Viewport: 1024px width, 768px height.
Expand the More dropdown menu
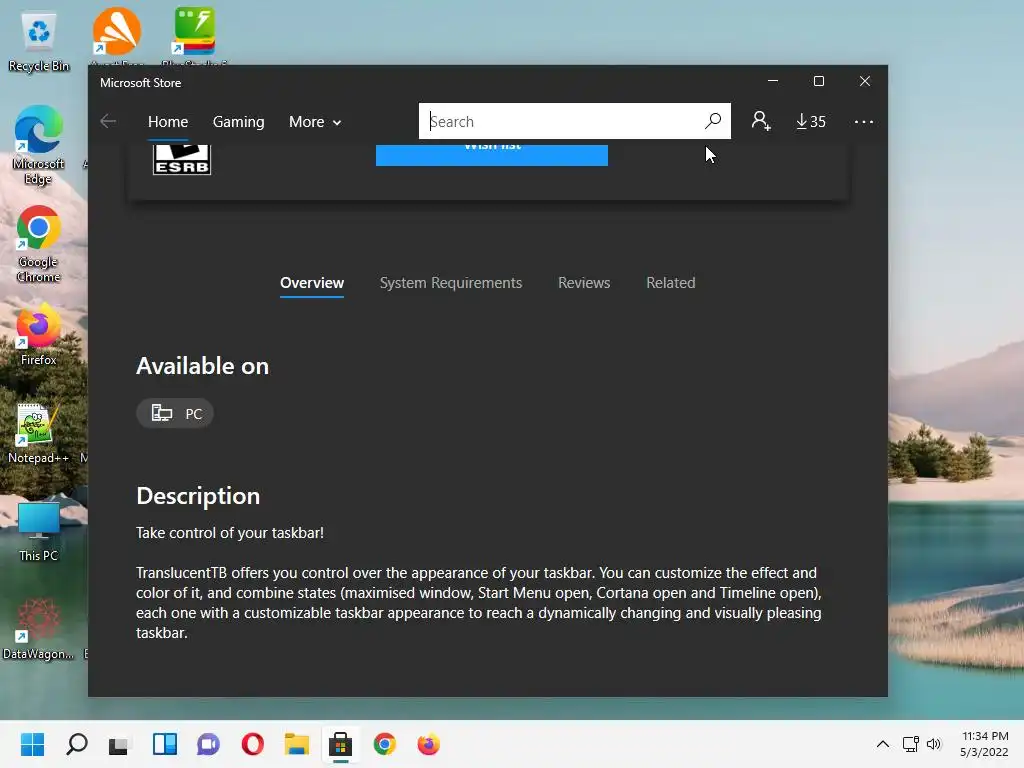click(x=315, y=121)
